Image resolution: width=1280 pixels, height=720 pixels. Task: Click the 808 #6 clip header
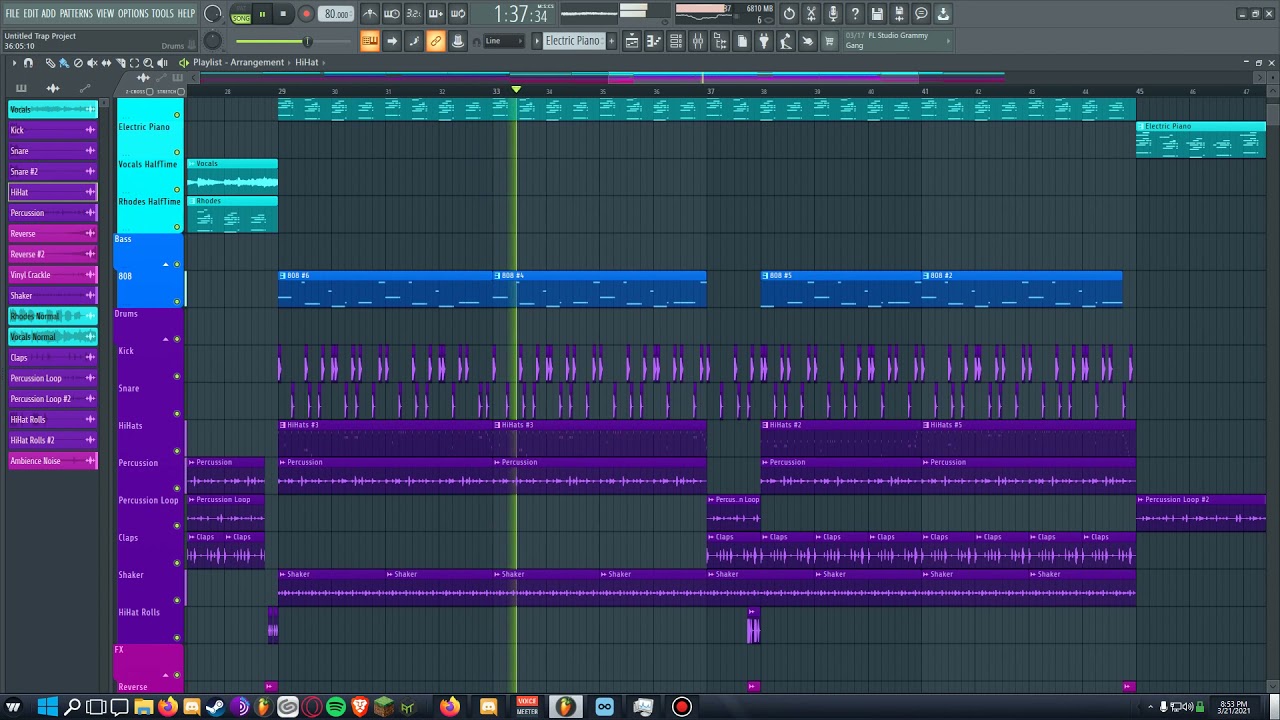[x=385, y=275]
